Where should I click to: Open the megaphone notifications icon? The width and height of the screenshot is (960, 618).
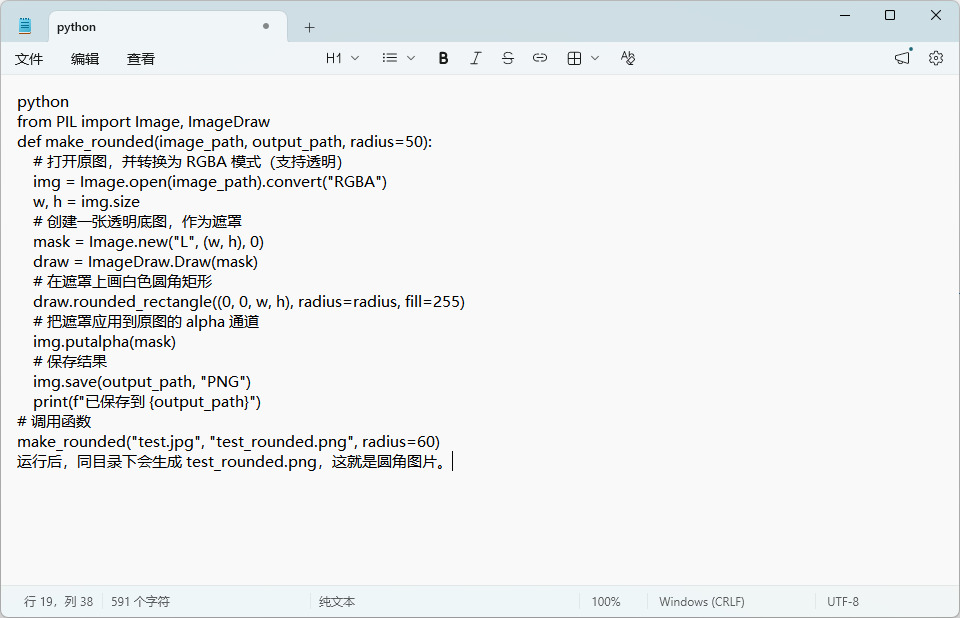(902, 58)
